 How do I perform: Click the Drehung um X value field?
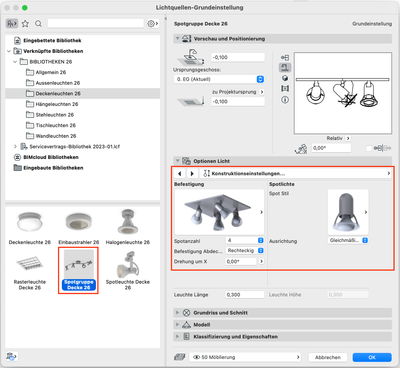241,261
